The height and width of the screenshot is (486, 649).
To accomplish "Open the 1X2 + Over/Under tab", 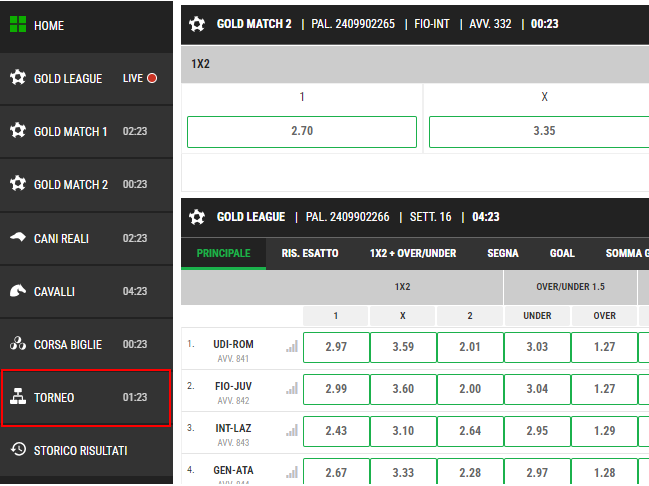I will tap(412, 253).
